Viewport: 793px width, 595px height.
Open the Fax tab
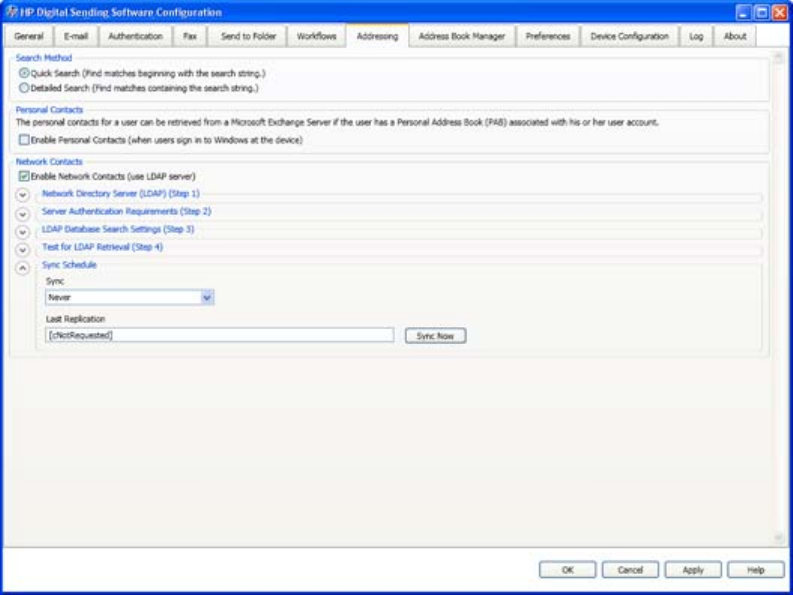point(190,36)
